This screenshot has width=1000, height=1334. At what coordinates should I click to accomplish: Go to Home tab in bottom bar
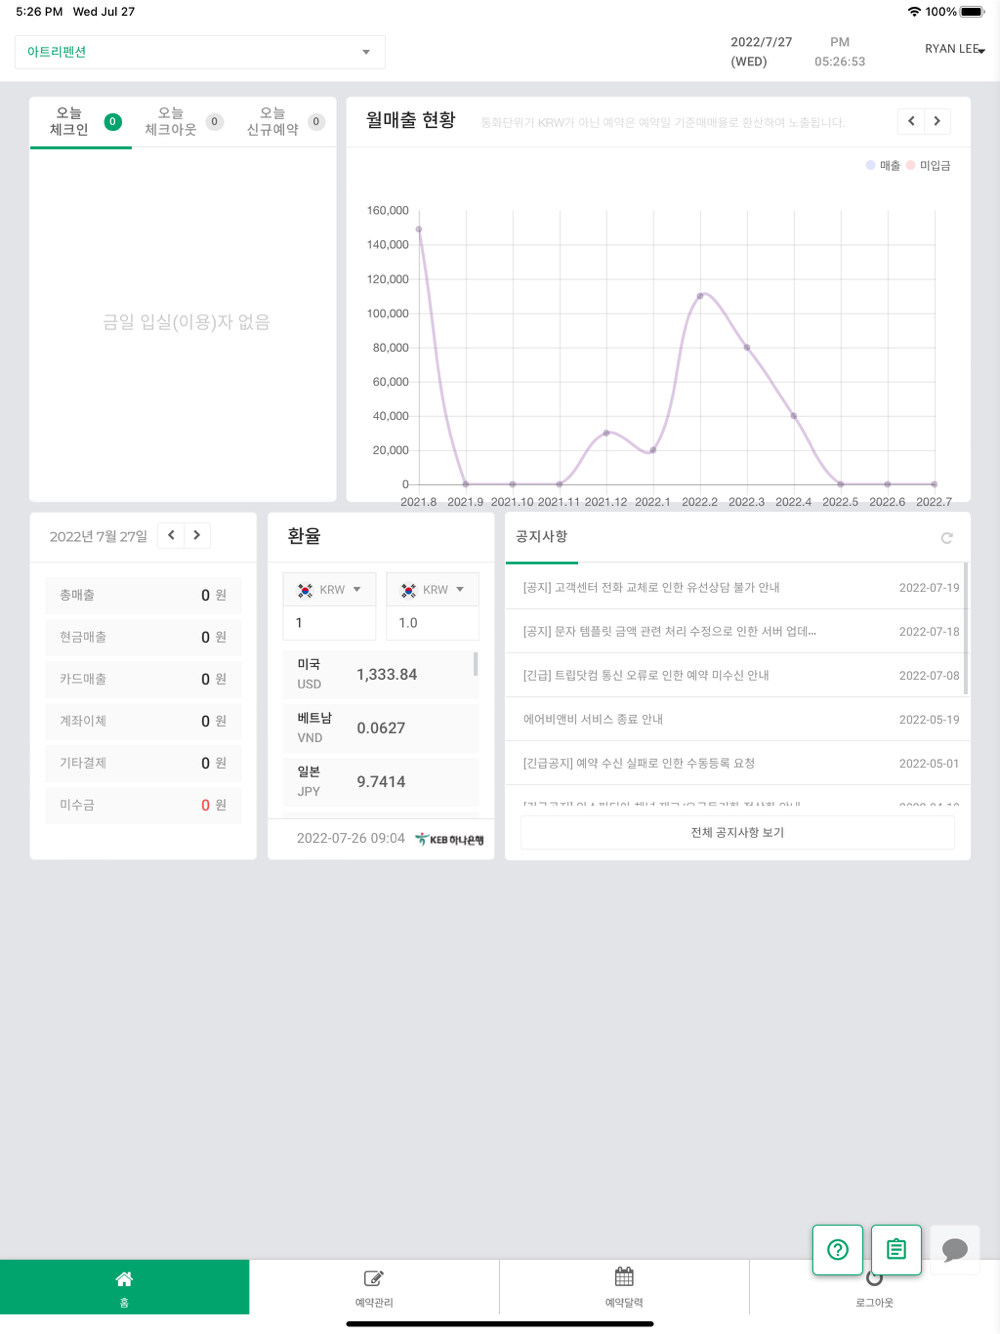124,1288
